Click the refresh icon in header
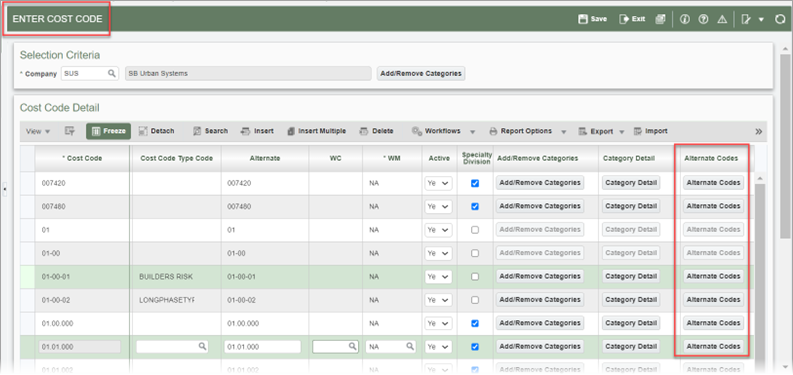Image resolution: width=793 pixels, height=375 pixels. [x=780, y=19]
